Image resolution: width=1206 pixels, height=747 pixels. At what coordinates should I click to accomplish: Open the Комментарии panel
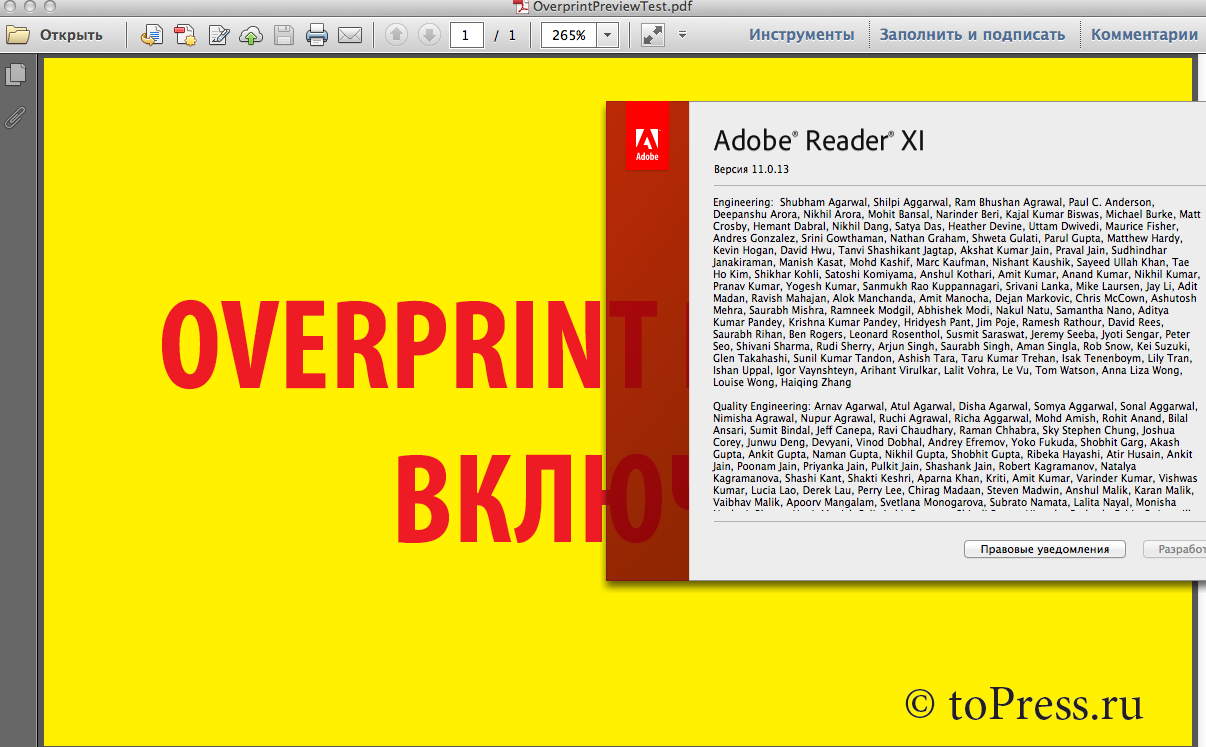(1144, 34)
